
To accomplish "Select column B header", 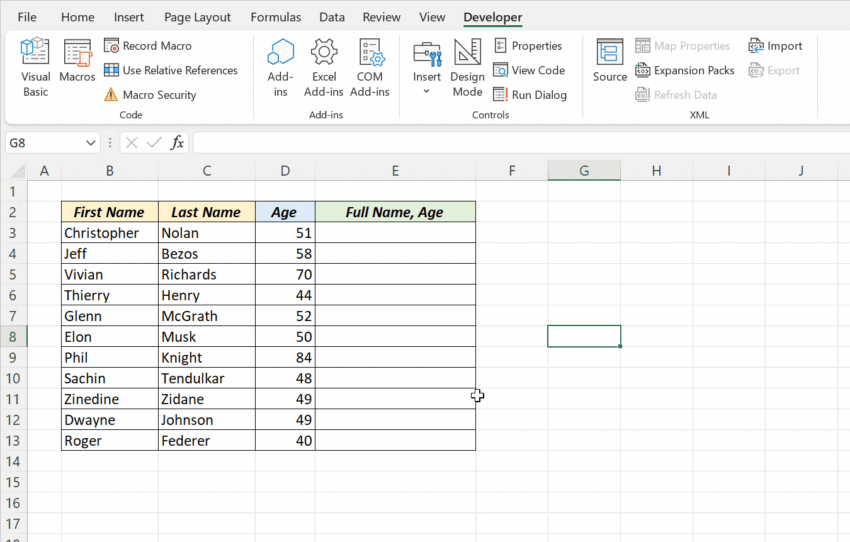I will (x=110, y=171).
